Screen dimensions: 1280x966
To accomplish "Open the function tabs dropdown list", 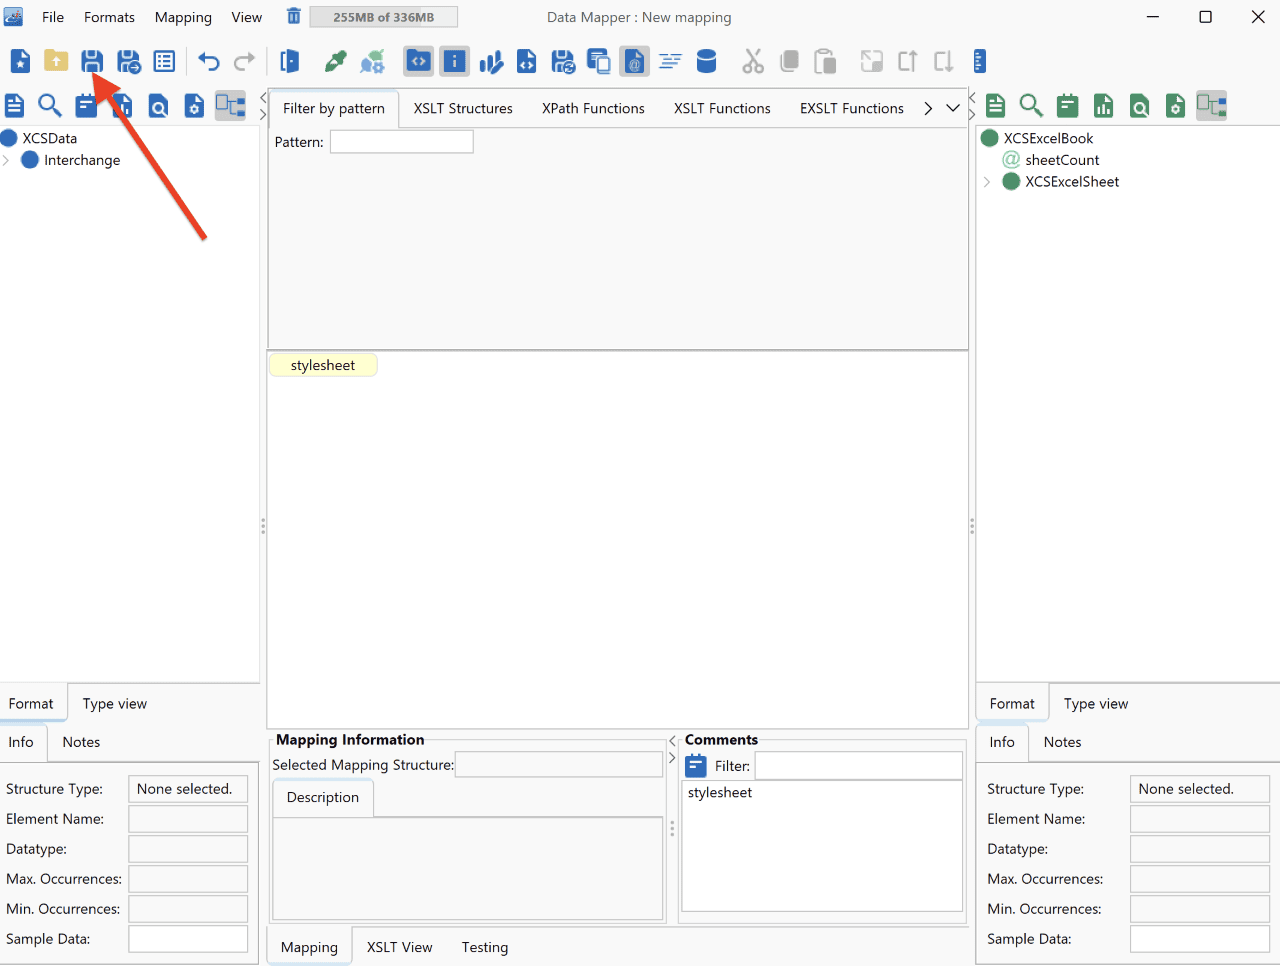I will point(953,108).
